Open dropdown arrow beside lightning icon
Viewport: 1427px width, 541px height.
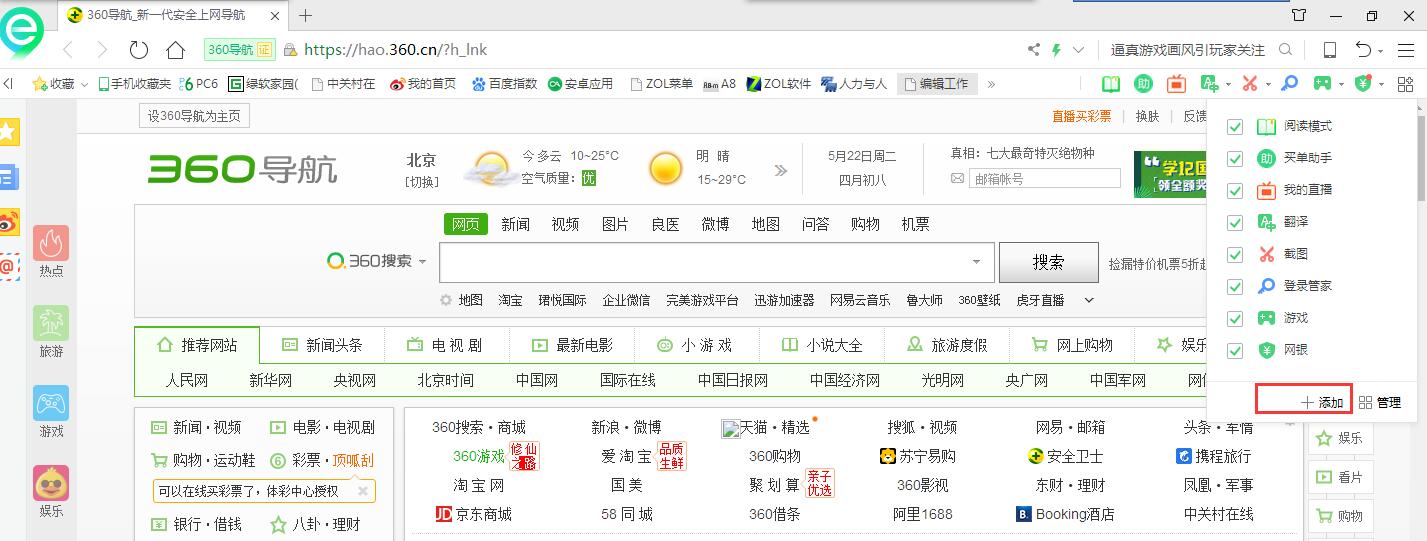tap(1078, 50)
